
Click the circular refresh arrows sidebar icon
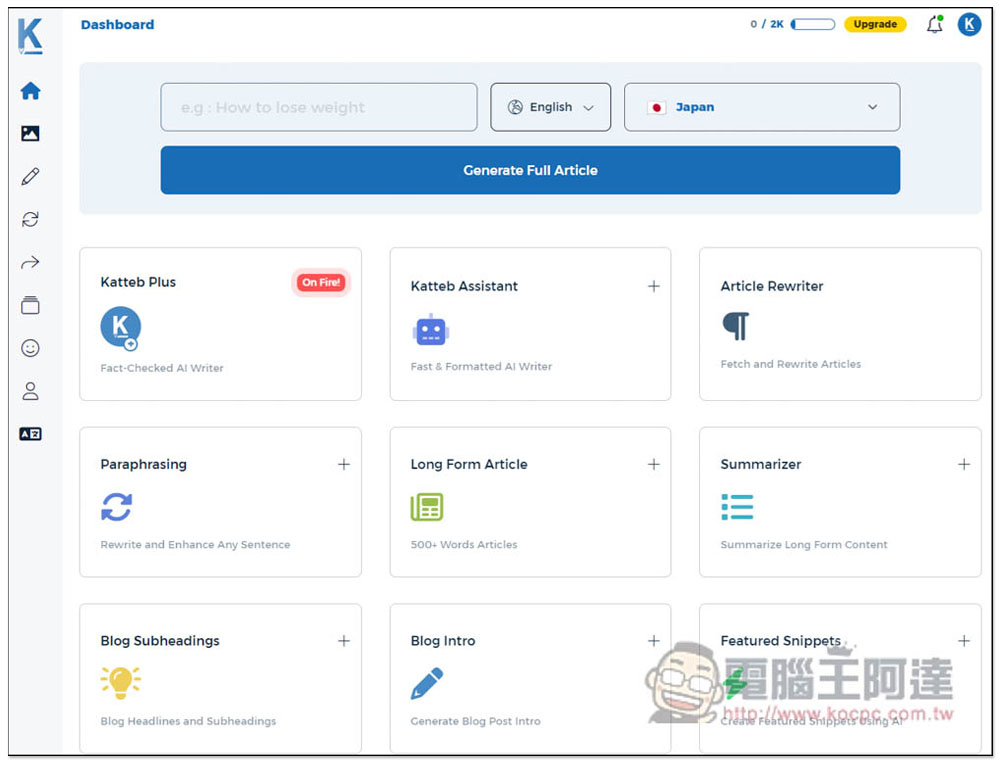pos(30,219)
